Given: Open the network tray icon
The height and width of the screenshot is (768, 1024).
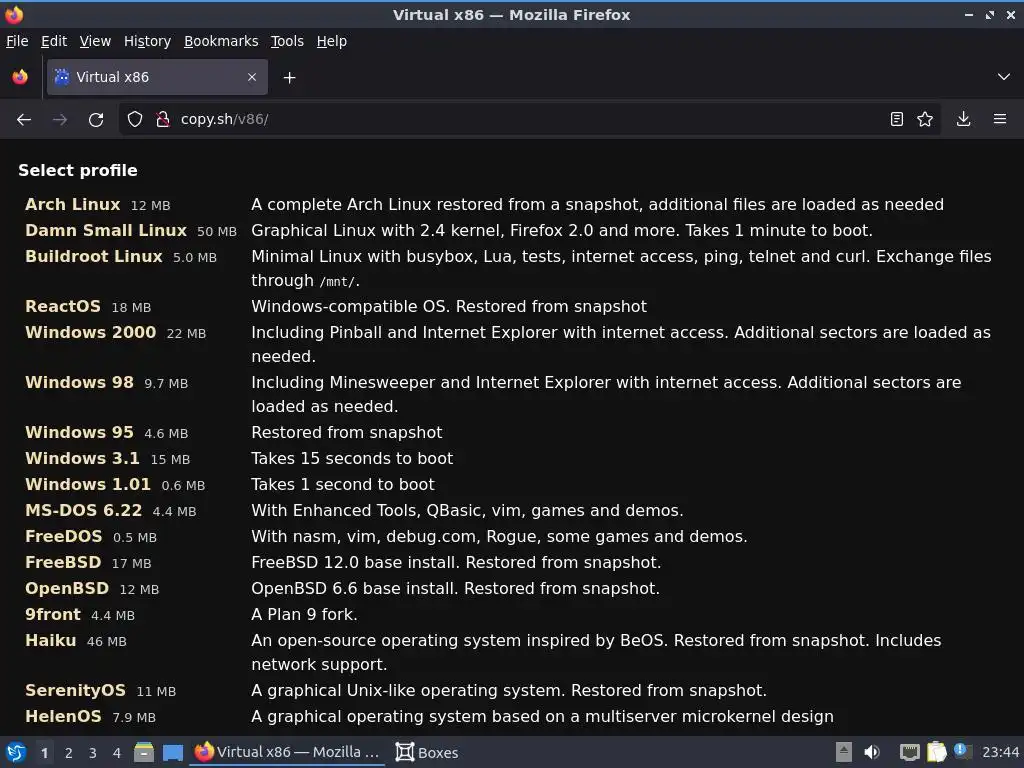Looking at the screenshot, I should (x=909, y=752).
